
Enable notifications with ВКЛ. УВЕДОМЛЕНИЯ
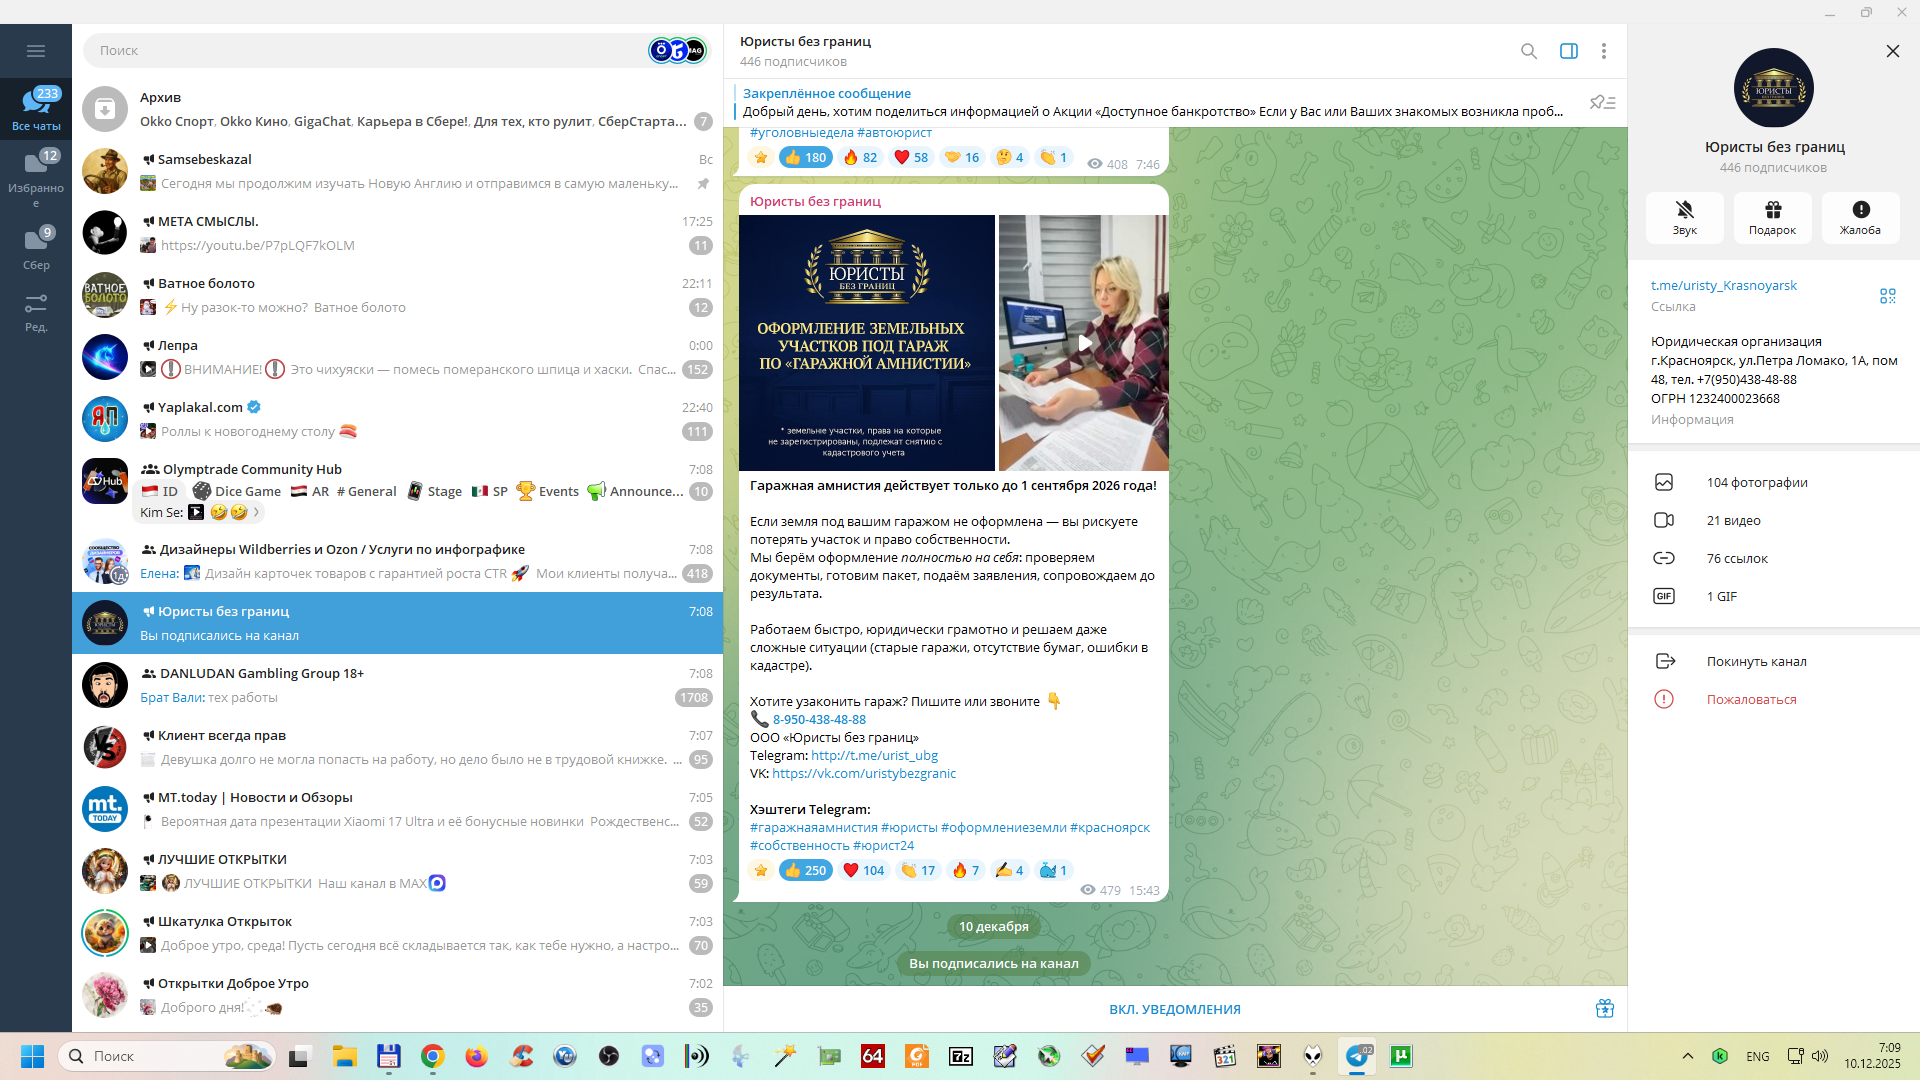[1174, 1010]
